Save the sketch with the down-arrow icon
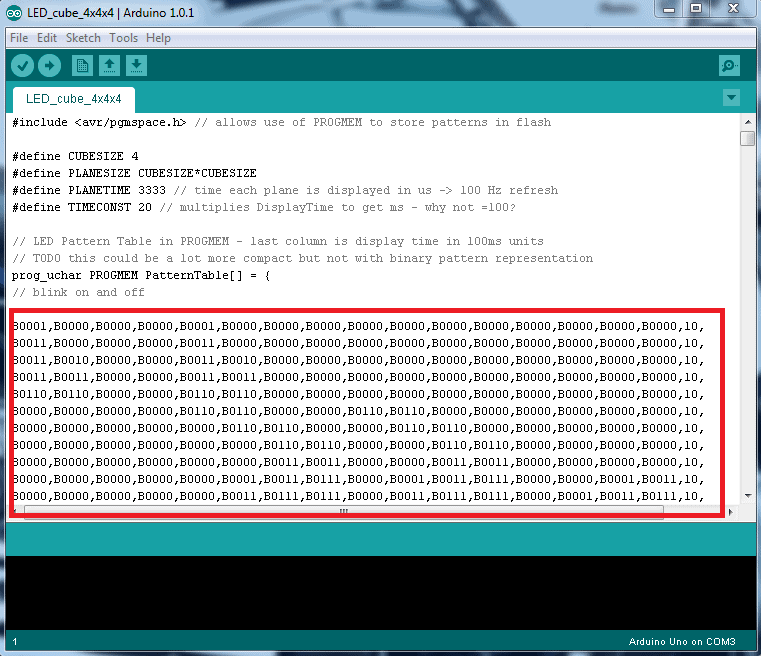This screenshot has height=656, width=761. coord(136,66)
